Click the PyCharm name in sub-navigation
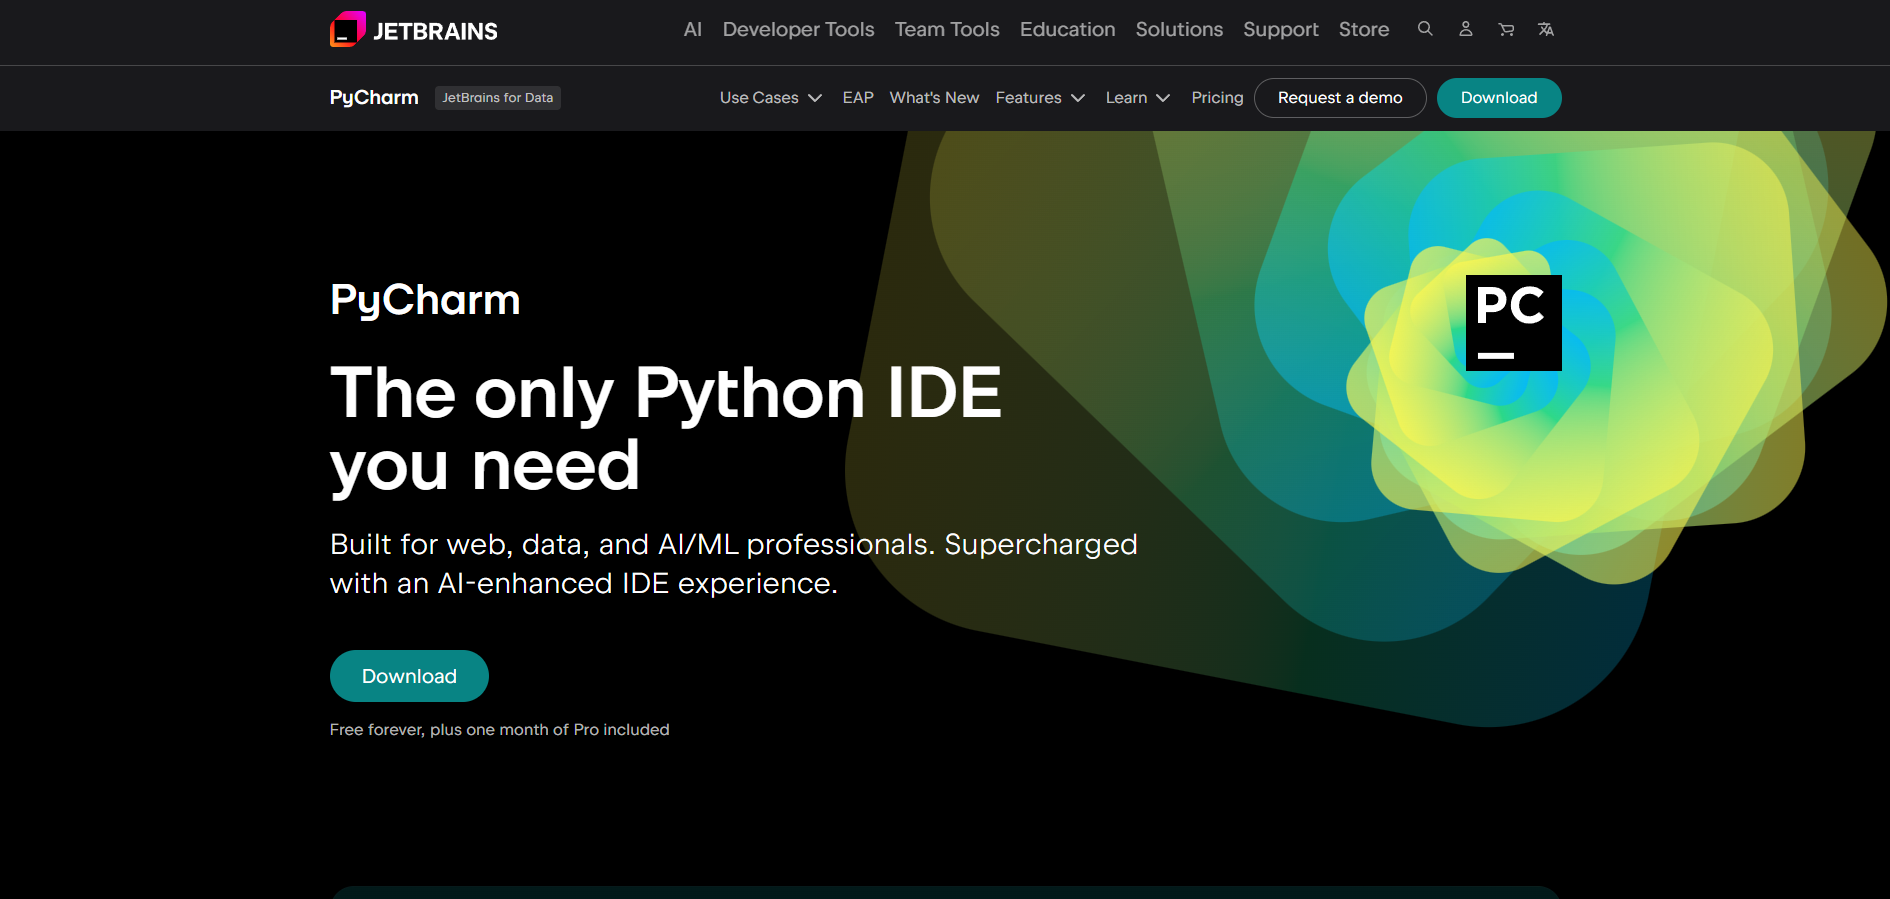This screenshot has height=899, width=1890. point(374,98)
